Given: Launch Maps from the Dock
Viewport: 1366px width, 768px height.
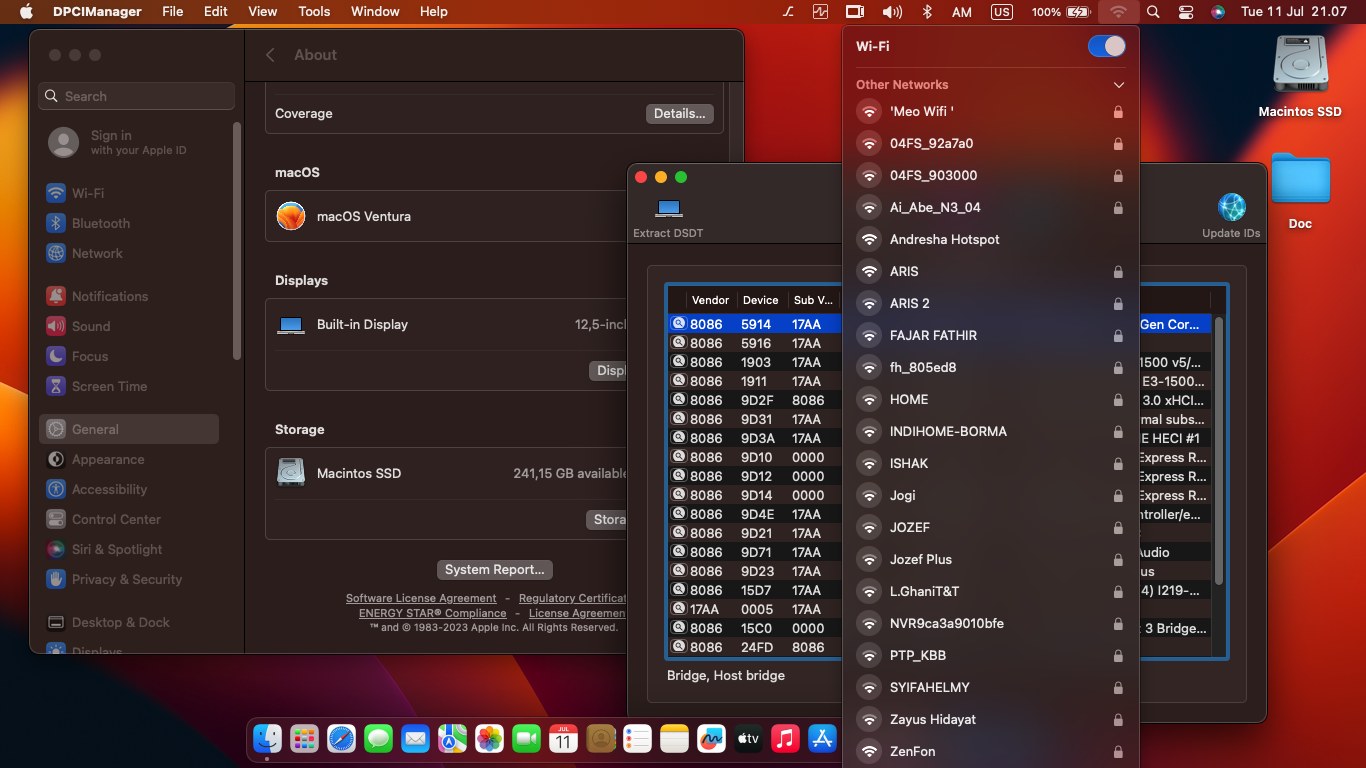Looking at the screenshot, I should [452, 739].
